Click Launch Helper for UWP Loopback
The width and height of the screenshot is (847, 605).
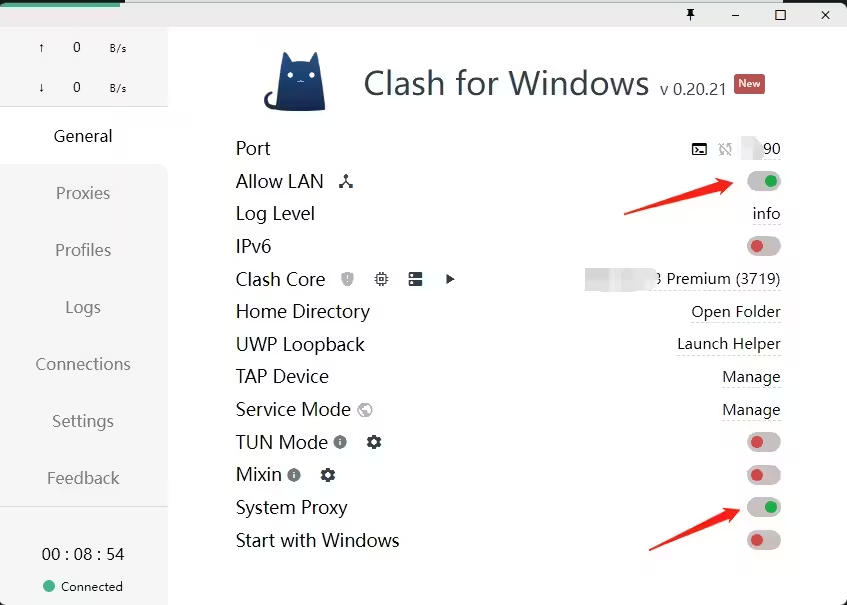[728, 344]
